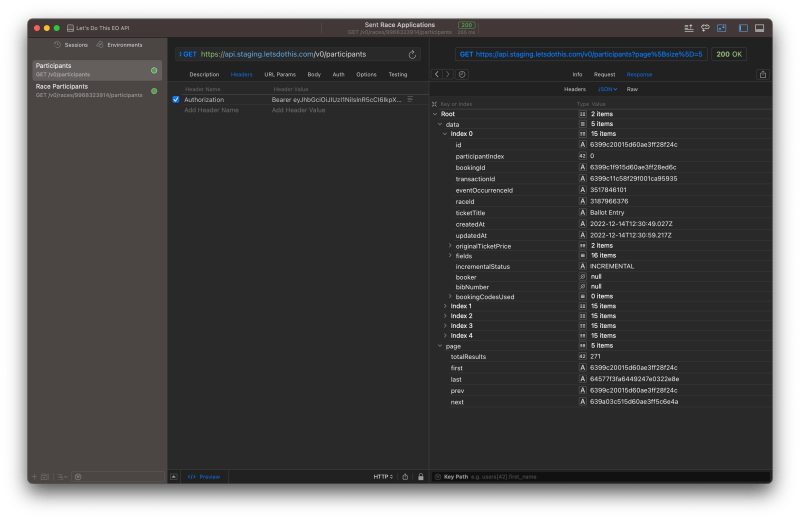800x520 pixels.
Task: Switch to the Info tab
Action: pyautogui.click(x=577, y=75)
